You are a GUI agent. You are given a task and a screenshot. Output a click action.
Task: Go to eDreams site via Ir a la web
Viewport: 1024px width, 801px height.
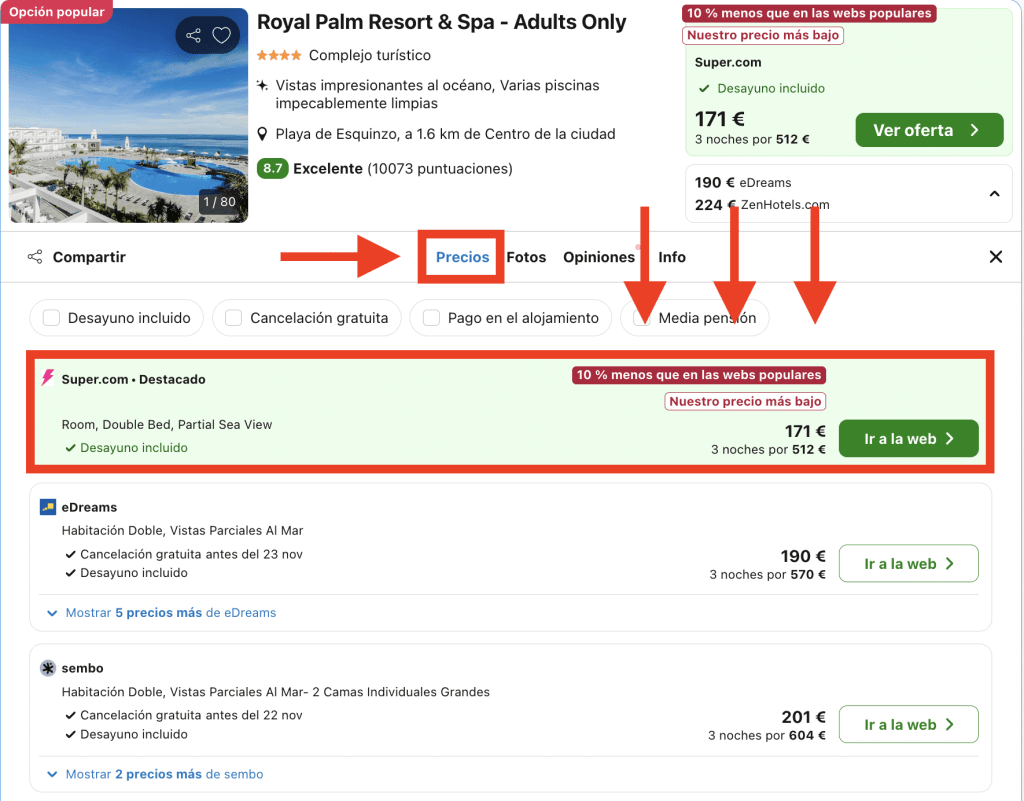tap(908, 564)
